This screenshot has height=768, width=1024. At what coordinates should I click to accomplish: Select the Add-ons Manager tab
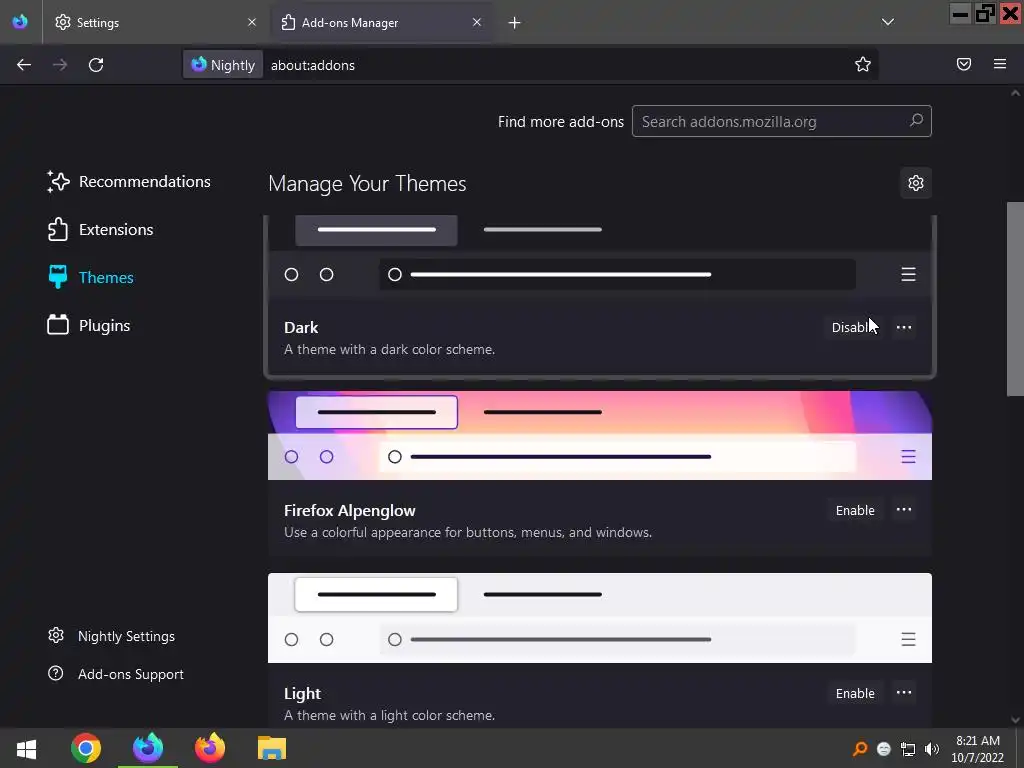pyautogui.click(x=380, y=22)
